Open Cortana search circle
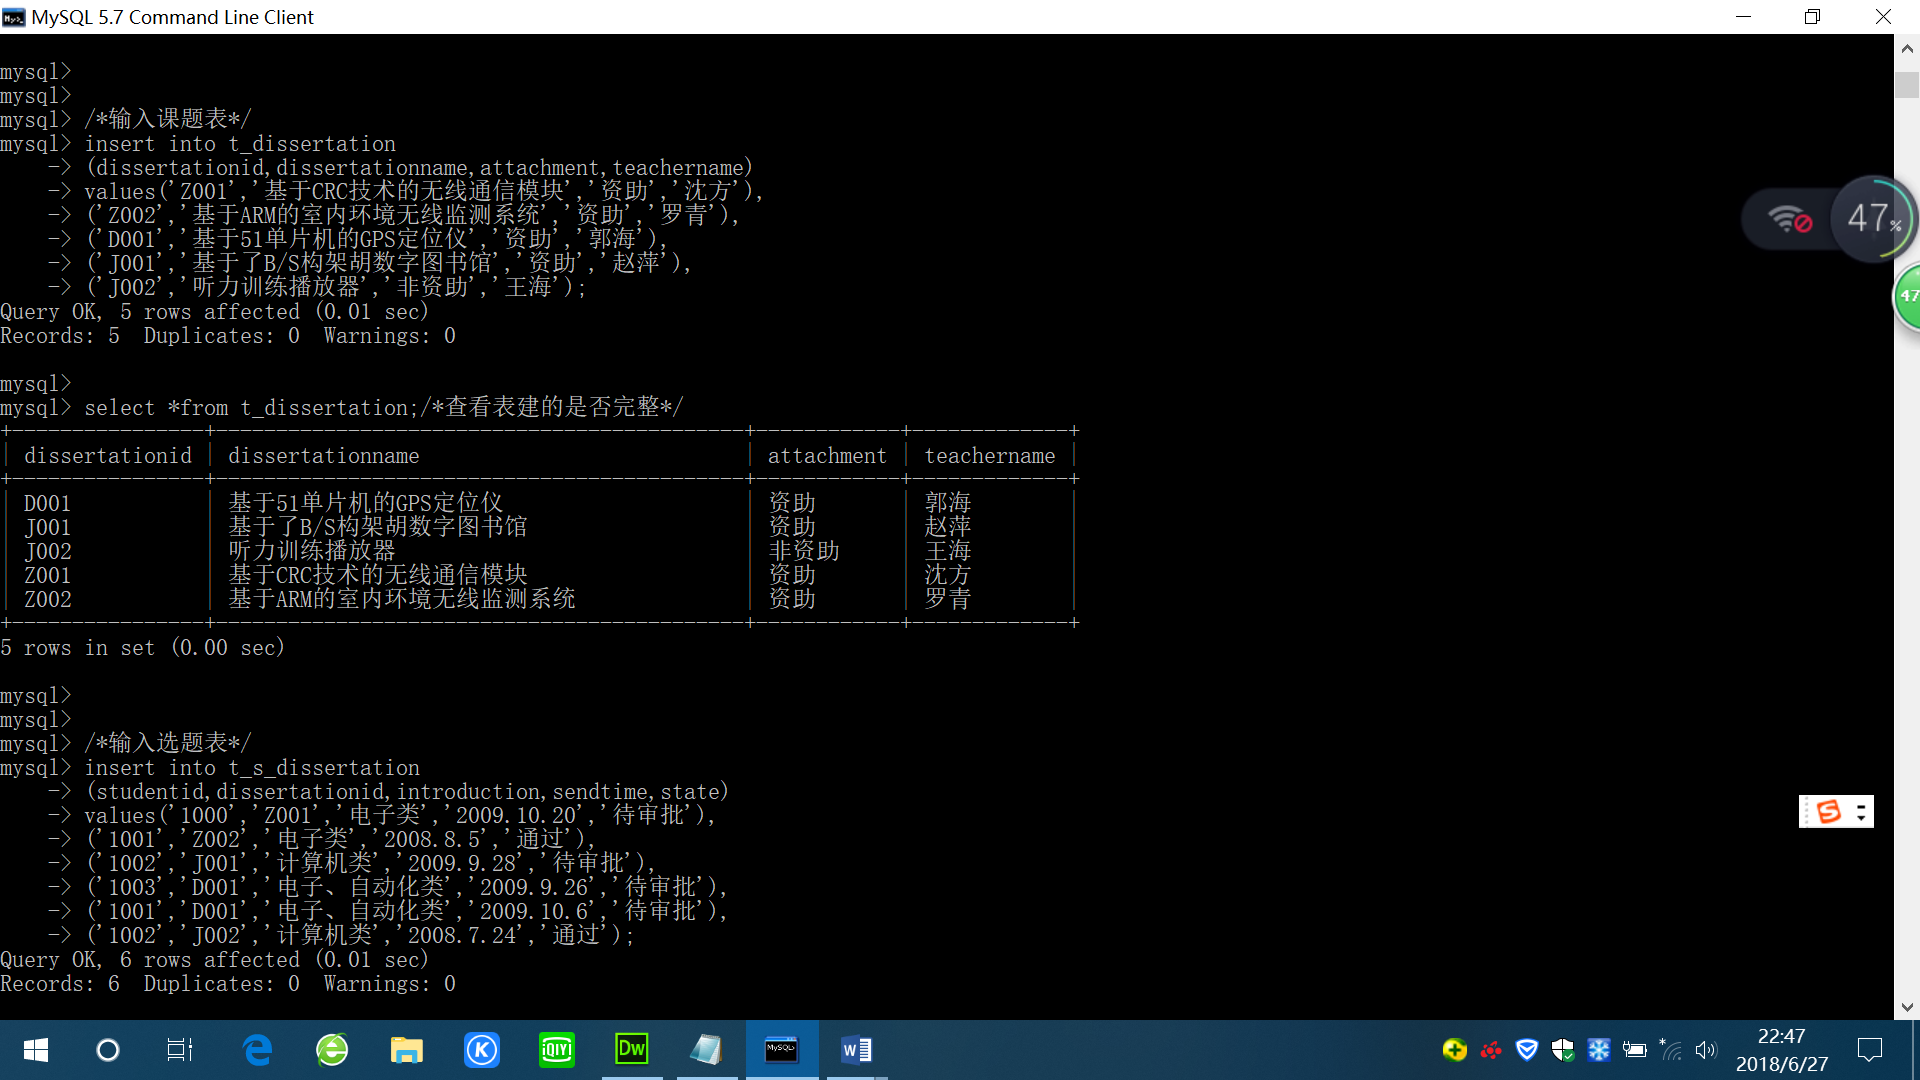This screenshot has height=1080, width=1920. [107, 1050]
